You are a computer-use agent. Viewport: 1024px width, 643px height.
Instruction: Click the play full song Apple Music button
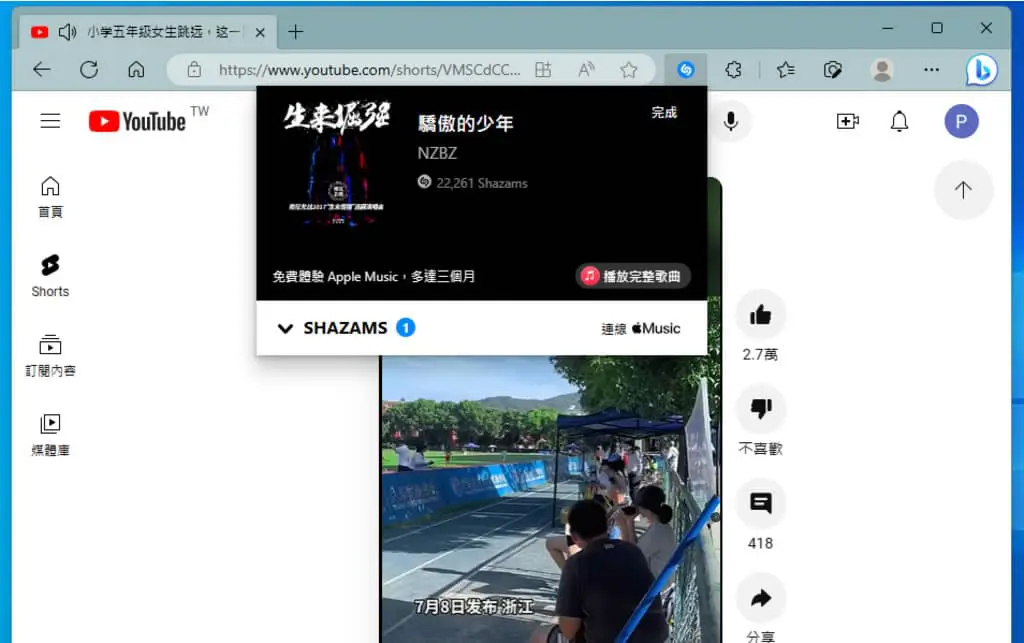pos(633,276)
